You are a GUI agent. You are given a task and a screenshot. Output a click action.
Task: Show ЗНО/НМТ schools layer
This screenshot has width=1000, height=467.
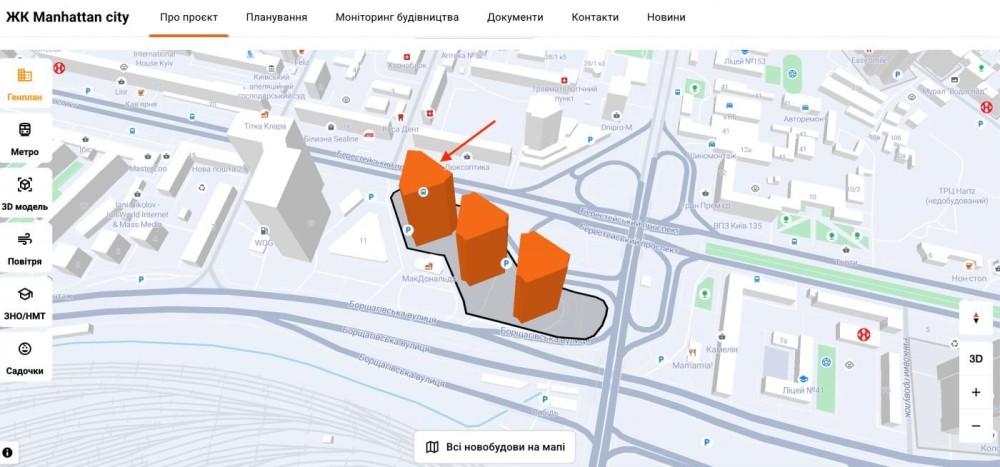[25, 302]
